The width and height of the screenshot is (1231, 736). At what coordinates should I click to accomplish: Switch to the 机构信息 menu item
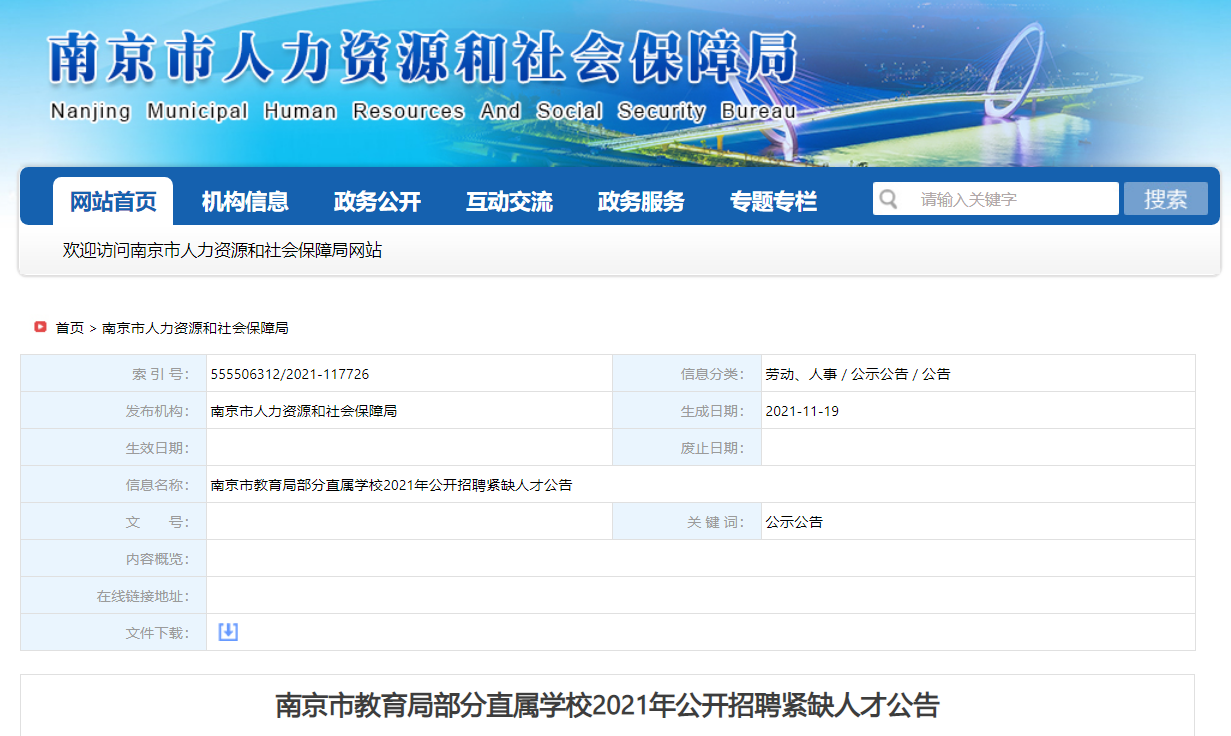tap(245, 202)
